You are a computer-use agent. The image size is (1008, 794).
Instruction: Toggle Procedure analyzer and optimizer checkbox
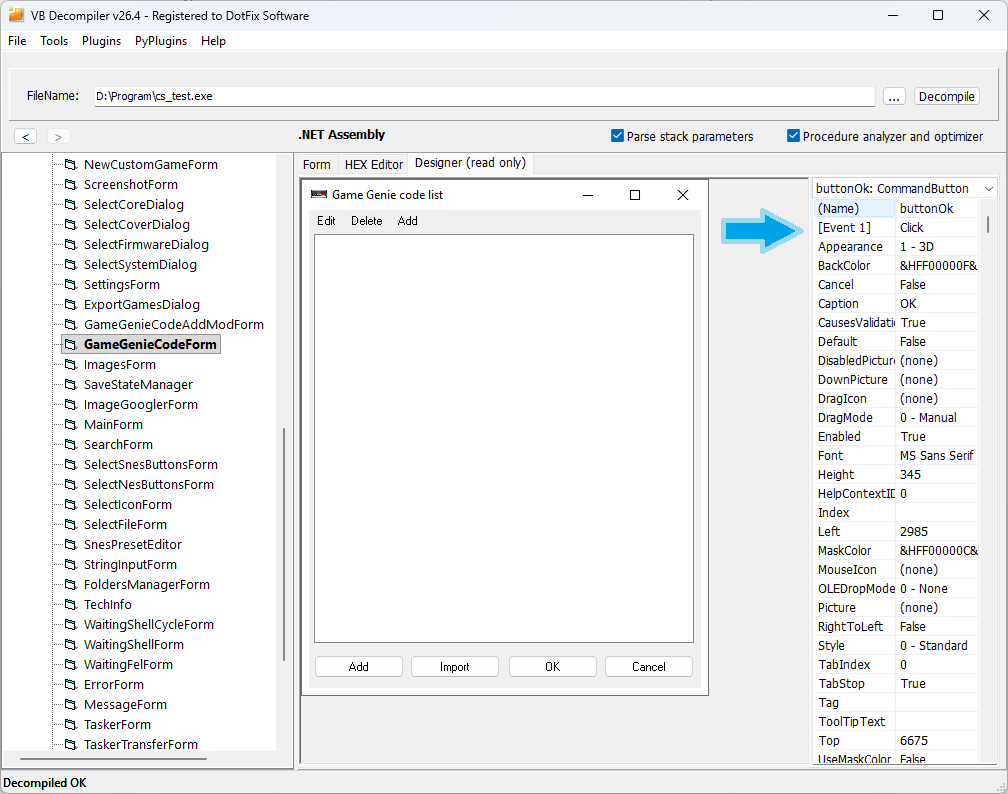[793, 136]
